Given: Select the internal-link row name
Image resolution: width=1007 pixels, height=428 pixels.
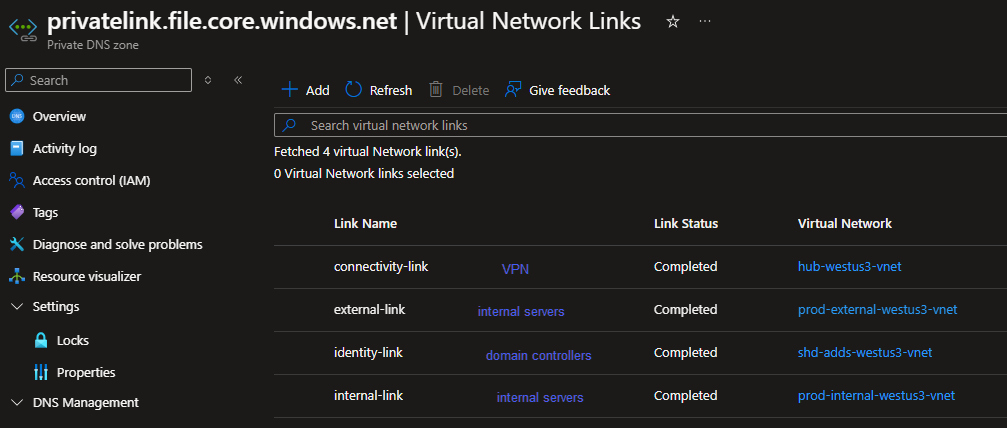Looking at the screenshot, I should (x=369, y=395).
